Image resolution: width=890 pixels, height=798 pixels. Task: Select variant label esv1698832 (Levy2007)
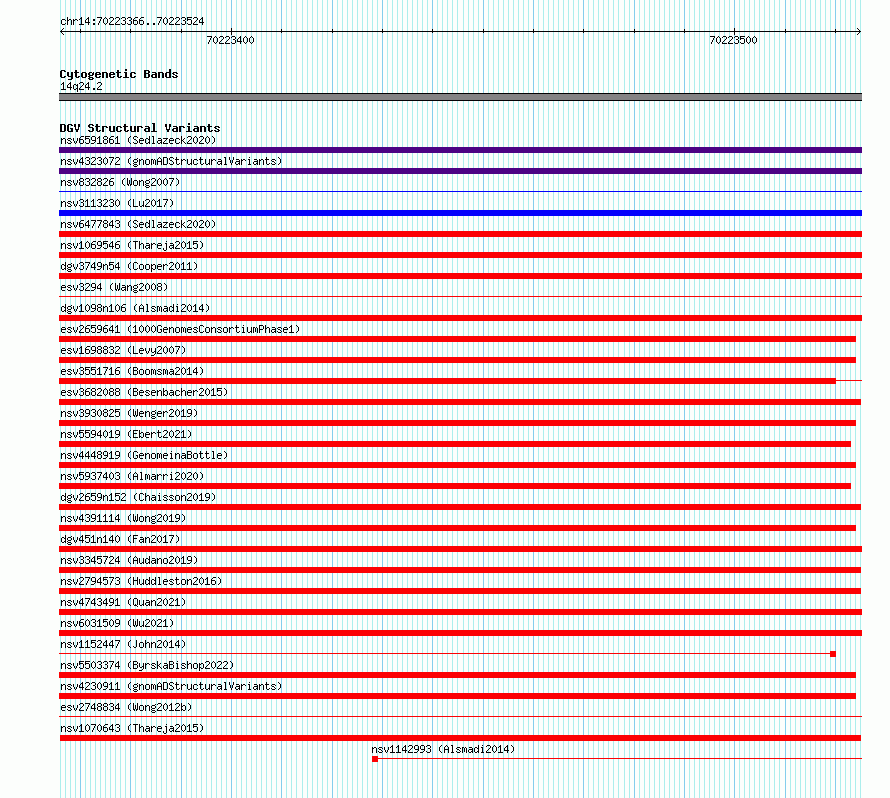pos(123,350)
